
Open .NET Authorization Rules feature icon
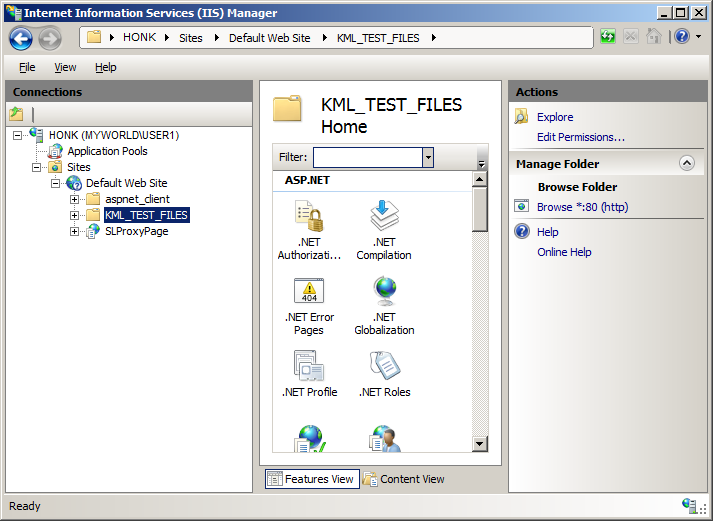tap(309, 216)
